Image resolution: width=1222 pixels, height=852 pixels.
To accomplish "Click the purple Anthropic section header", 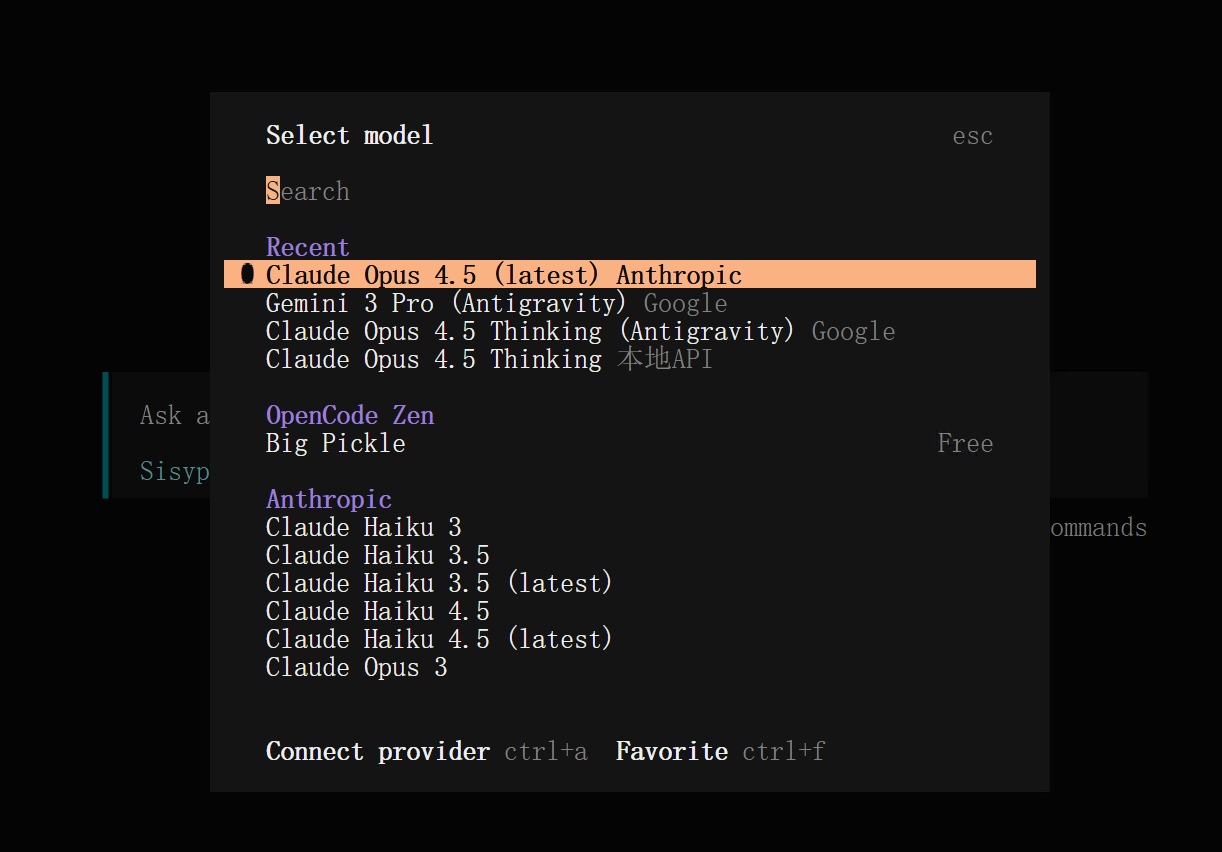I will 329,499.
